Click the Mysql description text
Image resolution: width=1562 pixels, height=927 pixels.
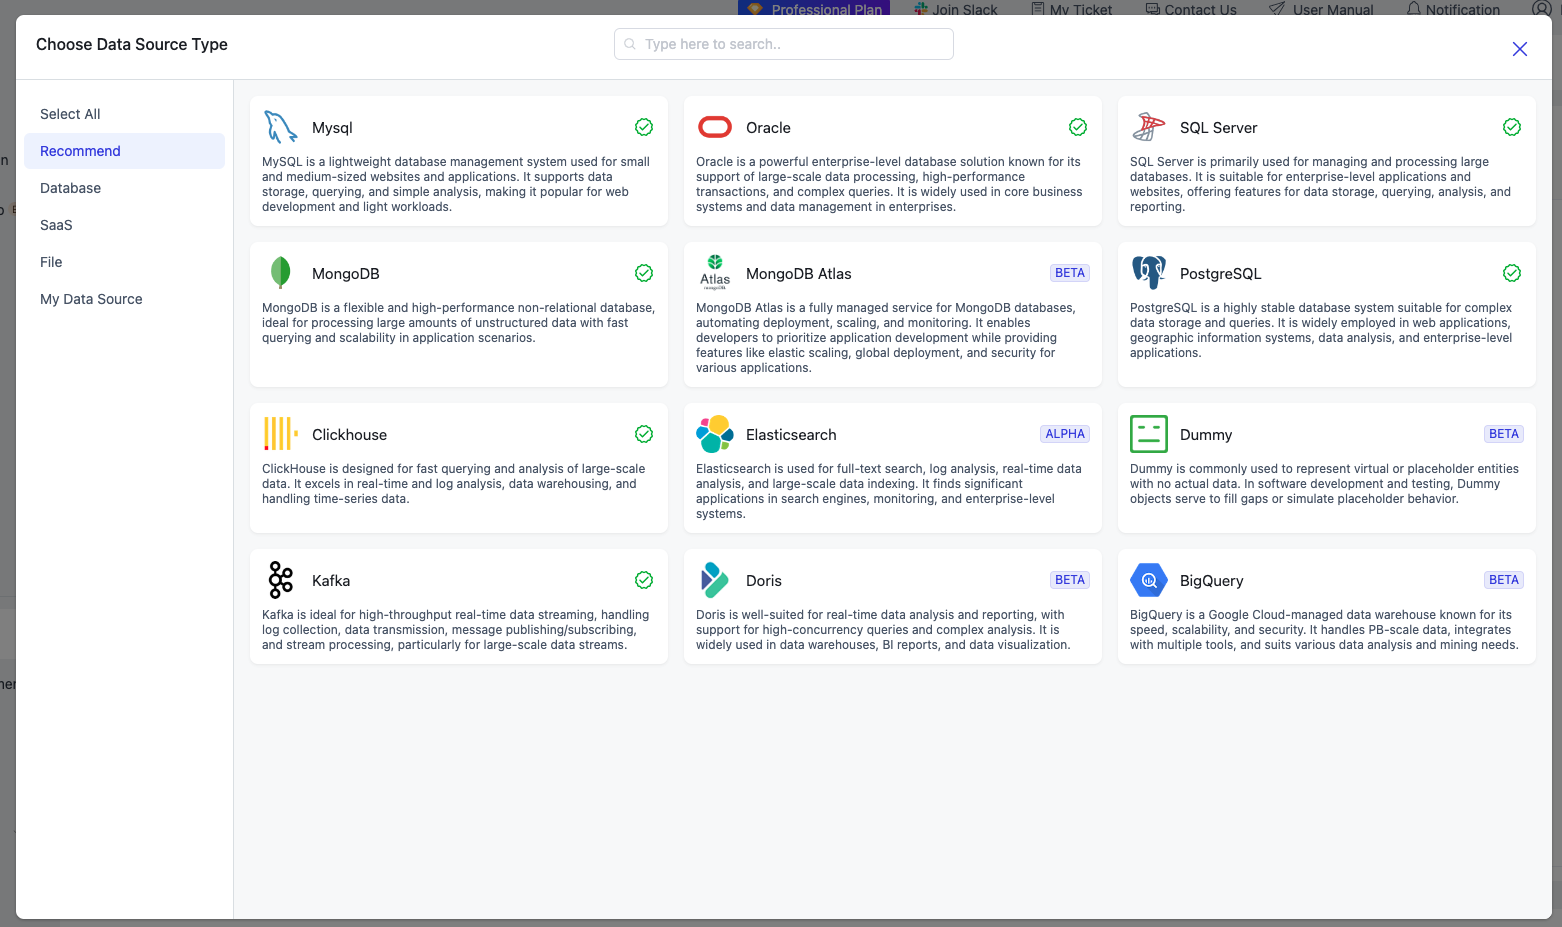(456, 184)
